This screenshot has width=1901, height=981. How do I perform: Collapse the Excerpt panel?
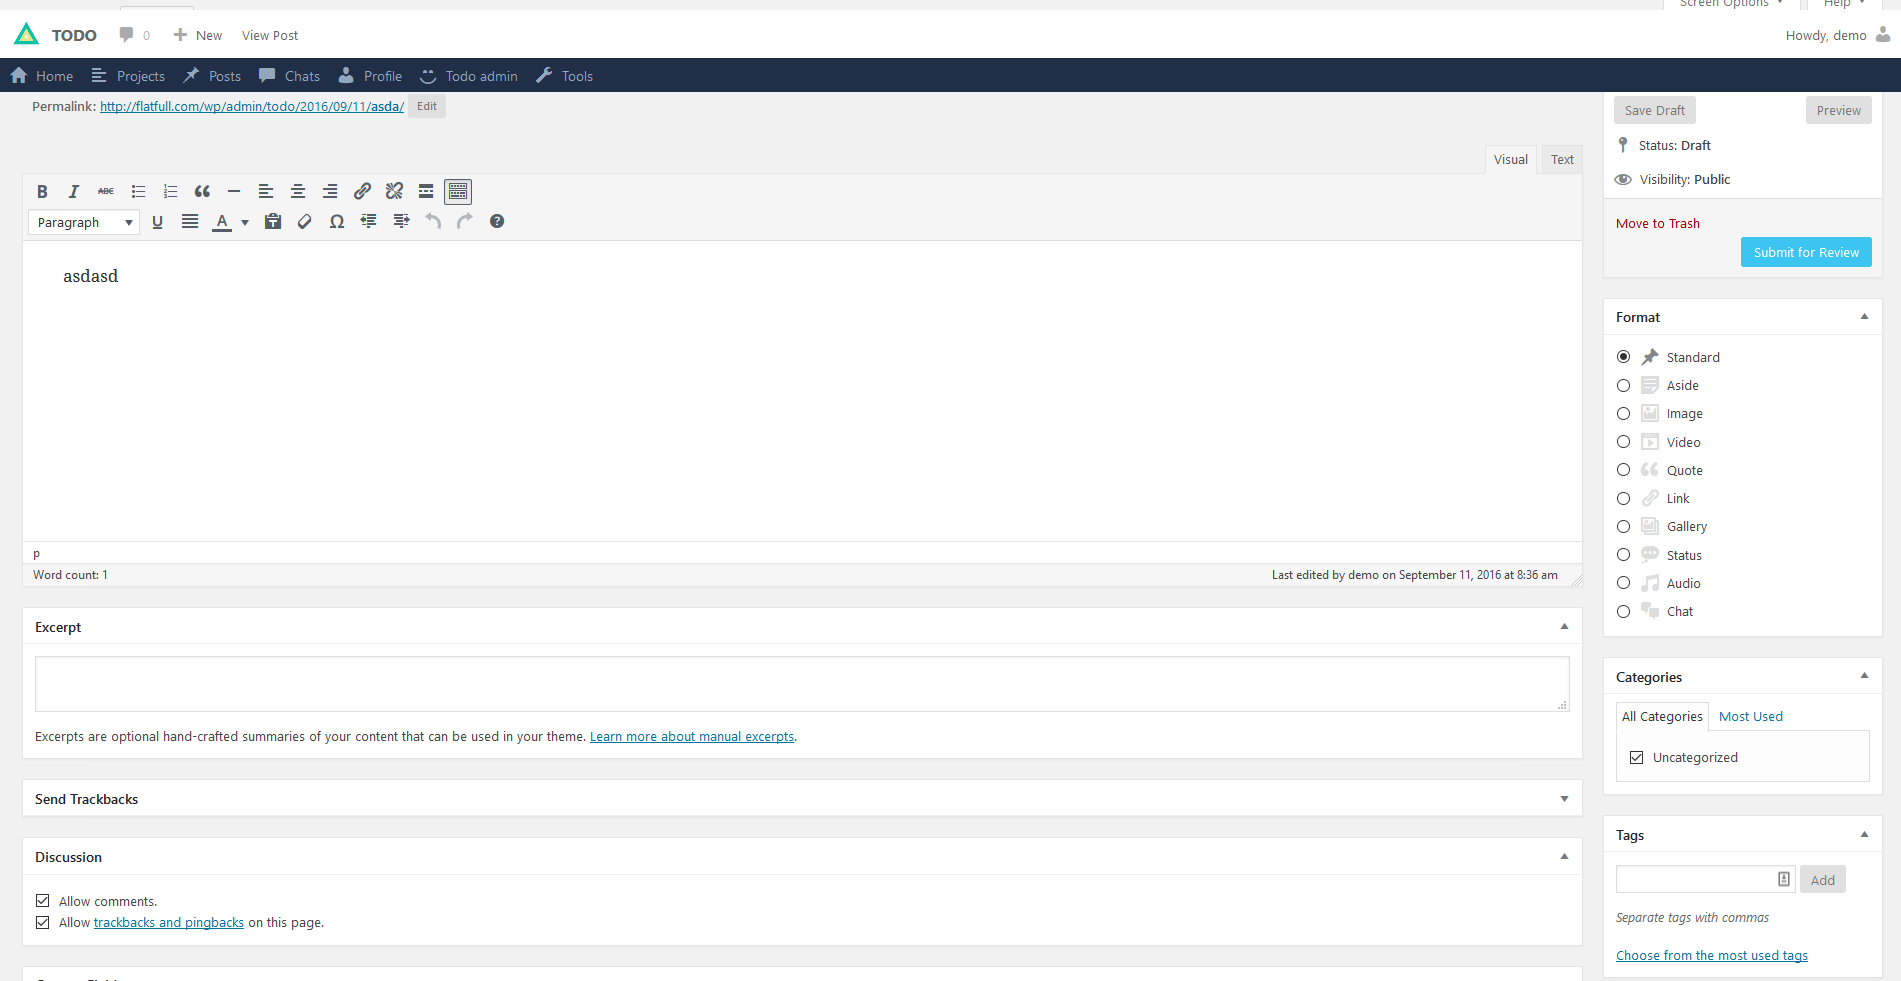(1564, 627)
